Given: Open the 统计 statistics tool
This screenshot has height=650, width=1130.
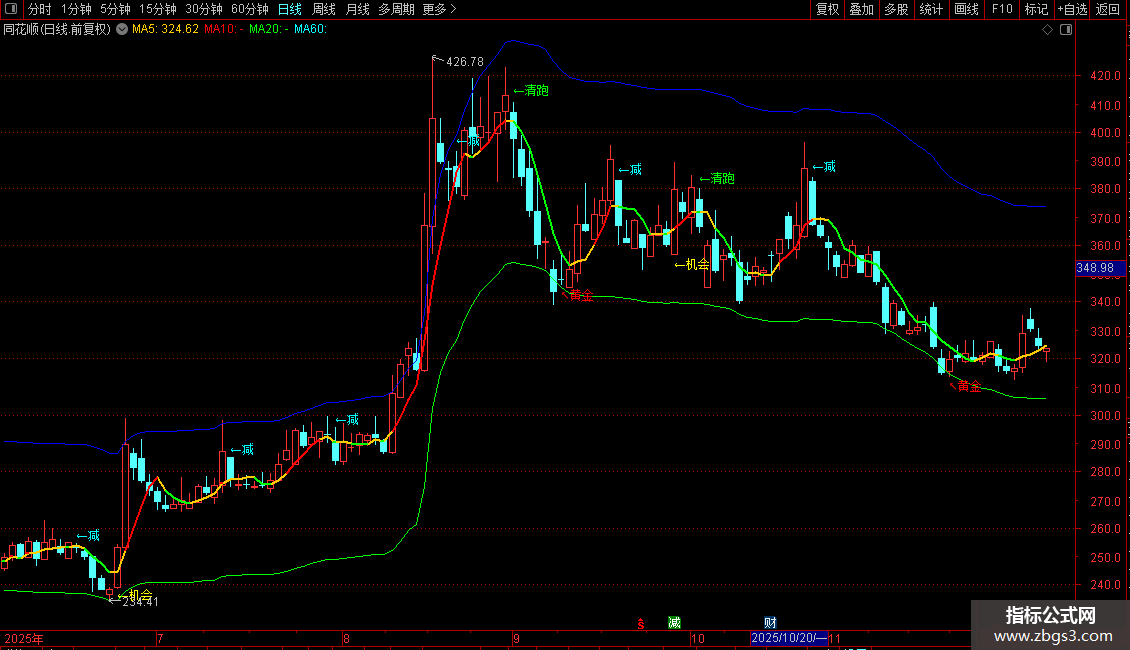Looking at the screenshot, I should pos(930,9).
